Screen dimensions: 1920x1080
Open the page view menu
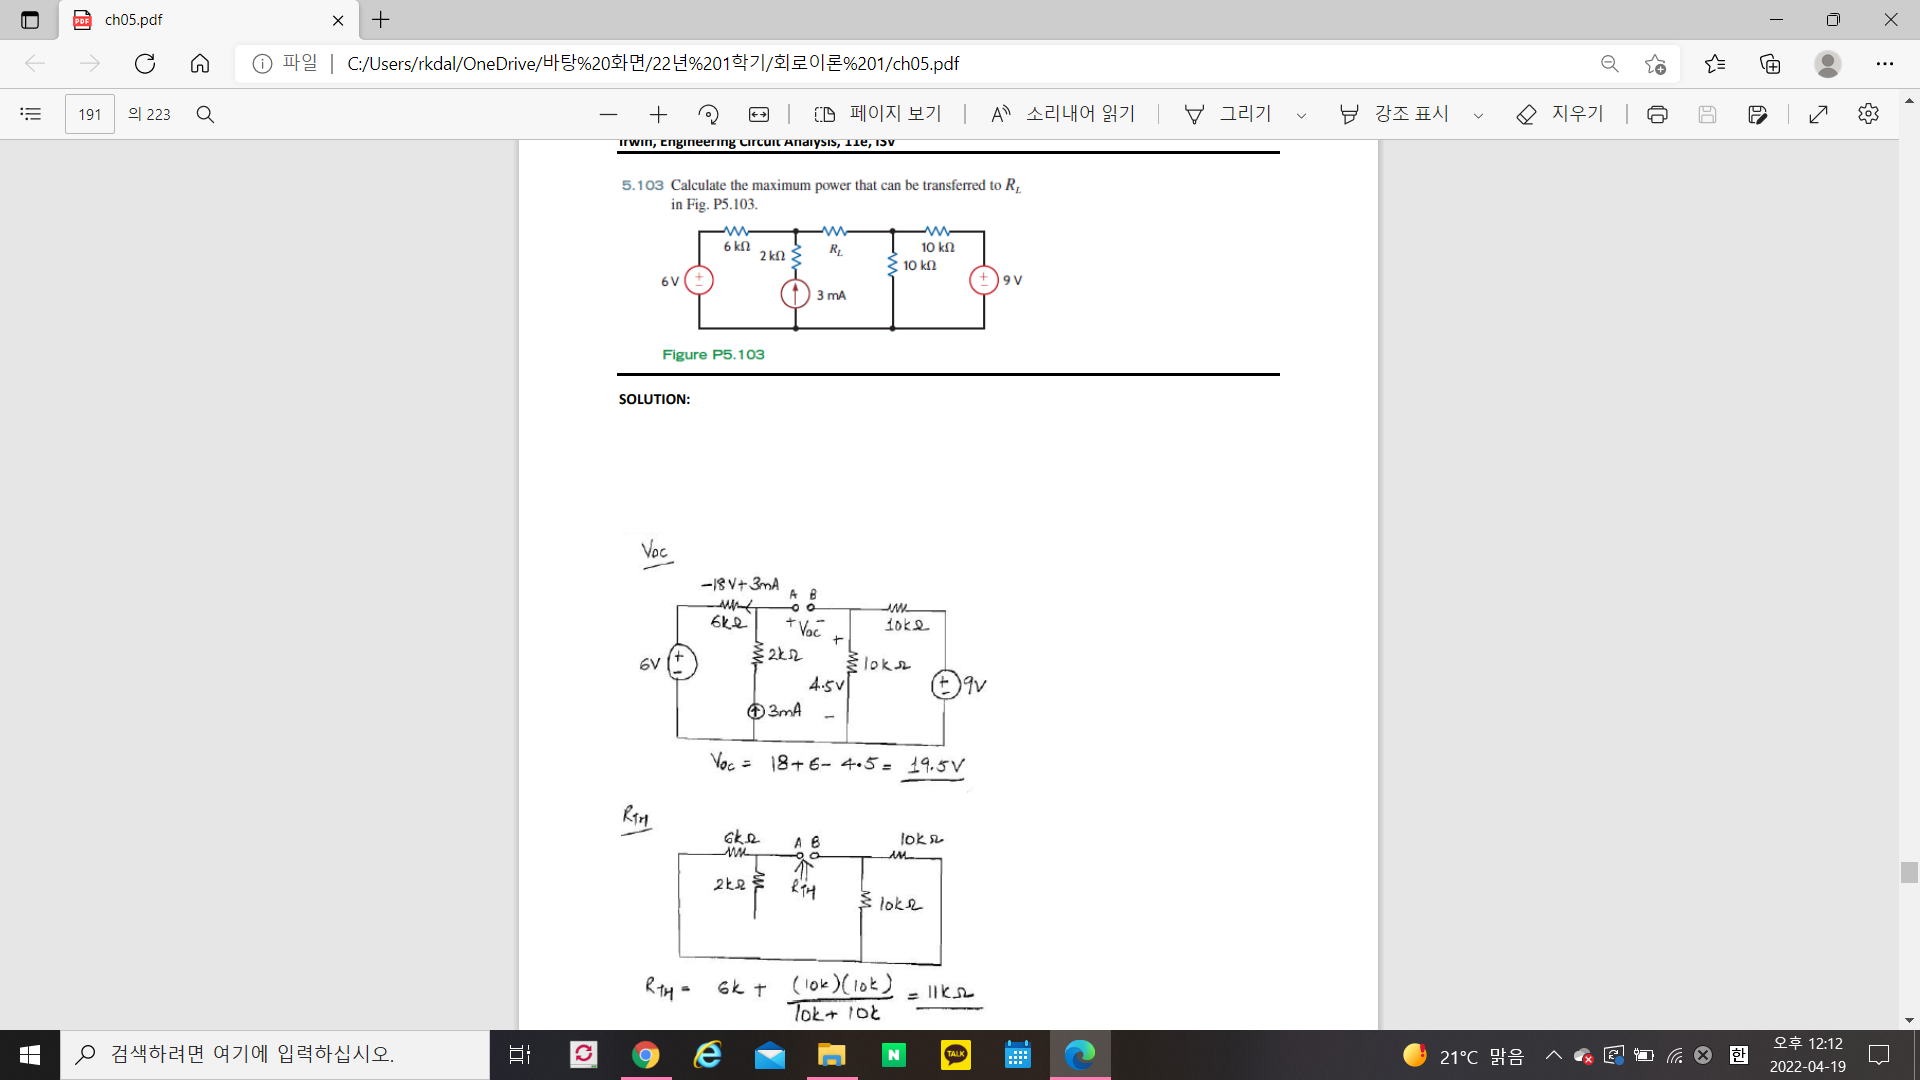pos(878,114)
